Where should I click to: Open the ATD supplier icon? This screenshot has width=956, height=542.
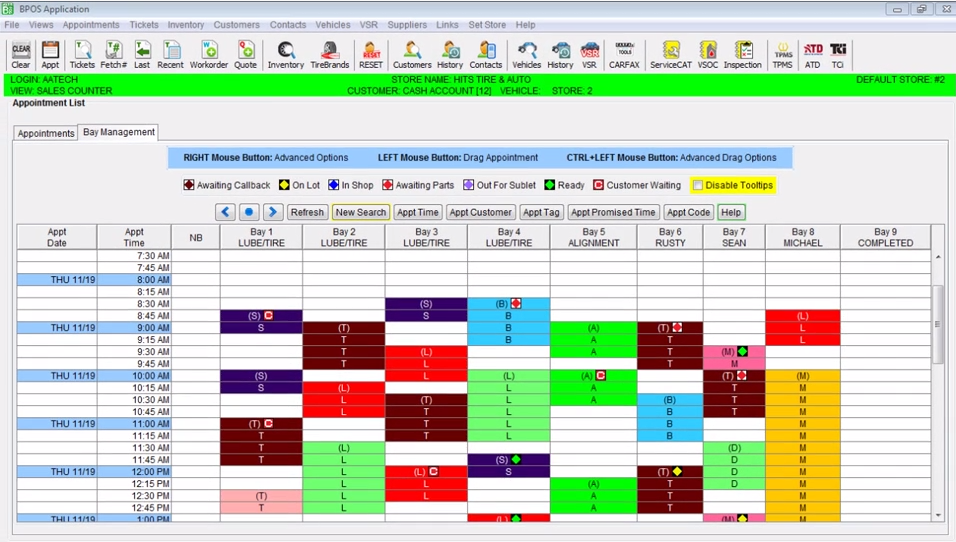point(813,55)
